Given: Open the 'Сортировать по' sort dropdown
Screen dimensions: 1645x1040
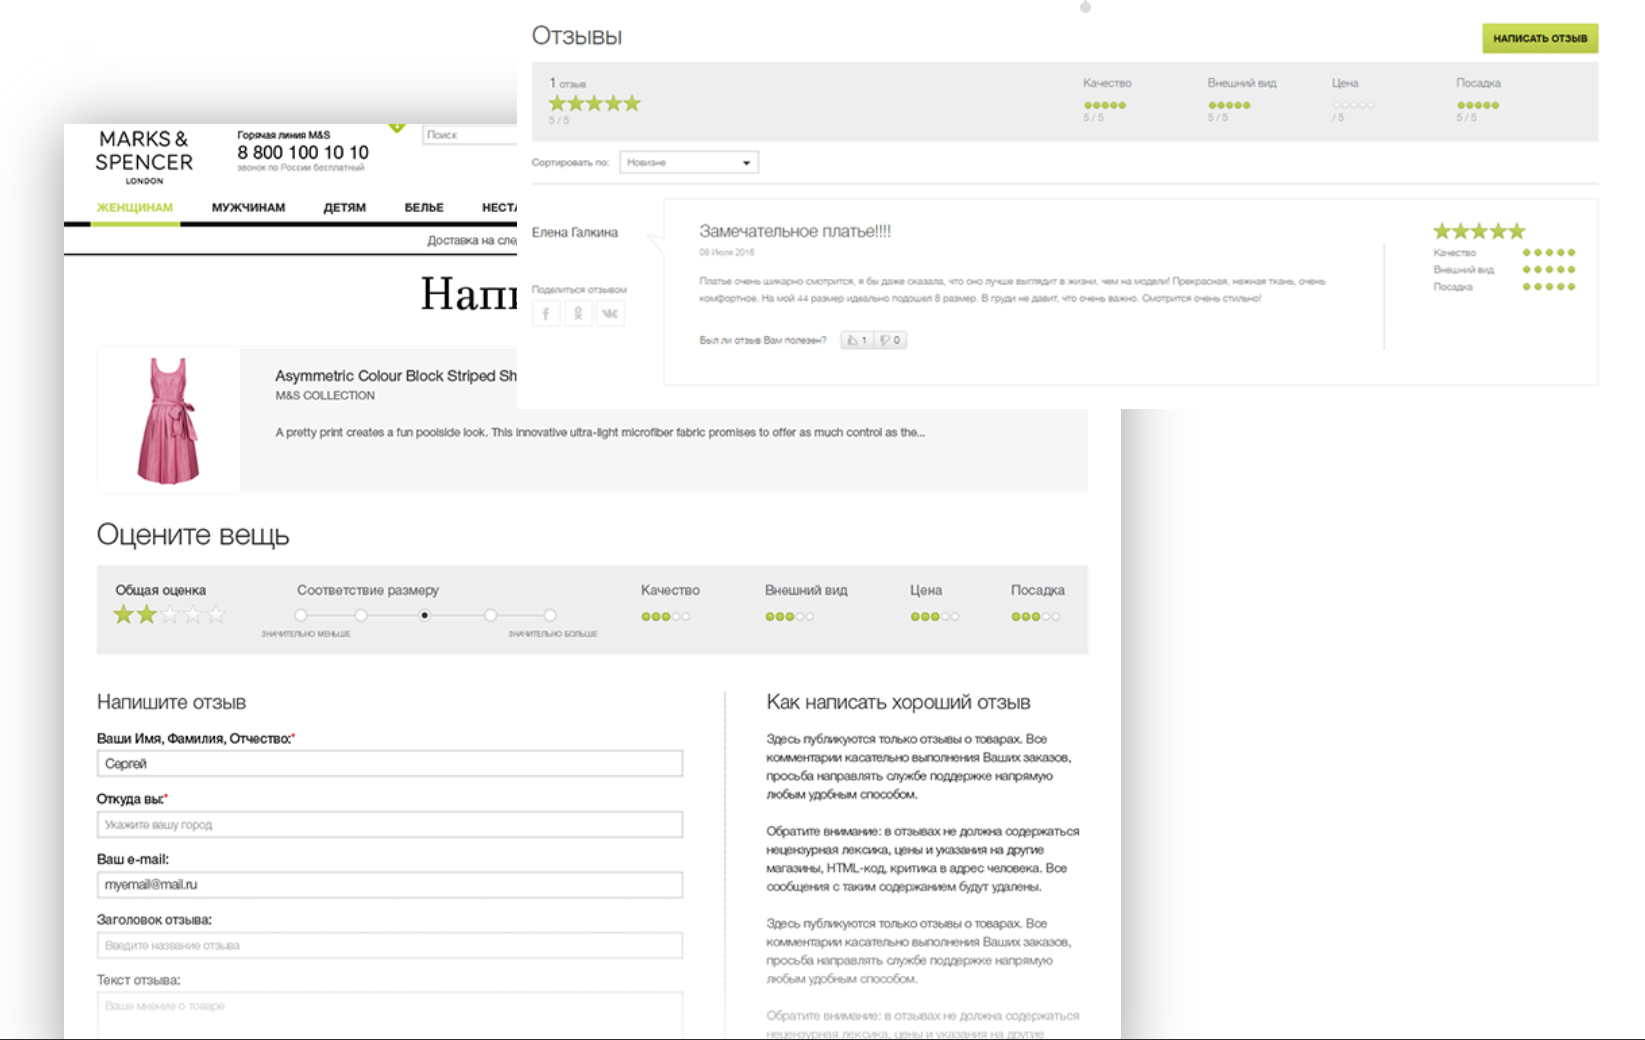Looking at the screenshot, I should (688, 163).
